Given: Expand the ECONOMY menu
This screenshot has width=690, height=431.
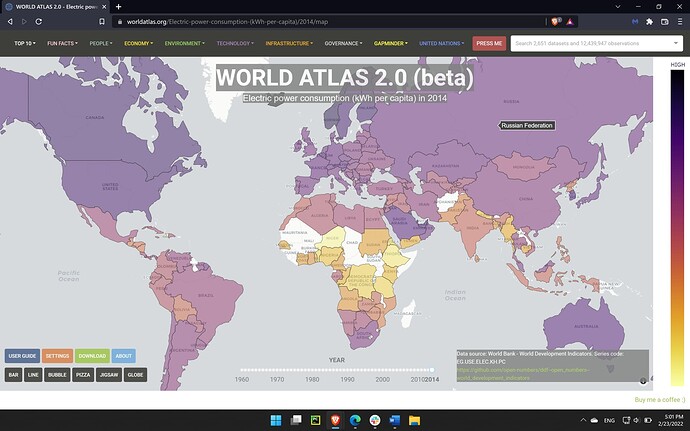Looking at the screenshot, I should point(138,43).
